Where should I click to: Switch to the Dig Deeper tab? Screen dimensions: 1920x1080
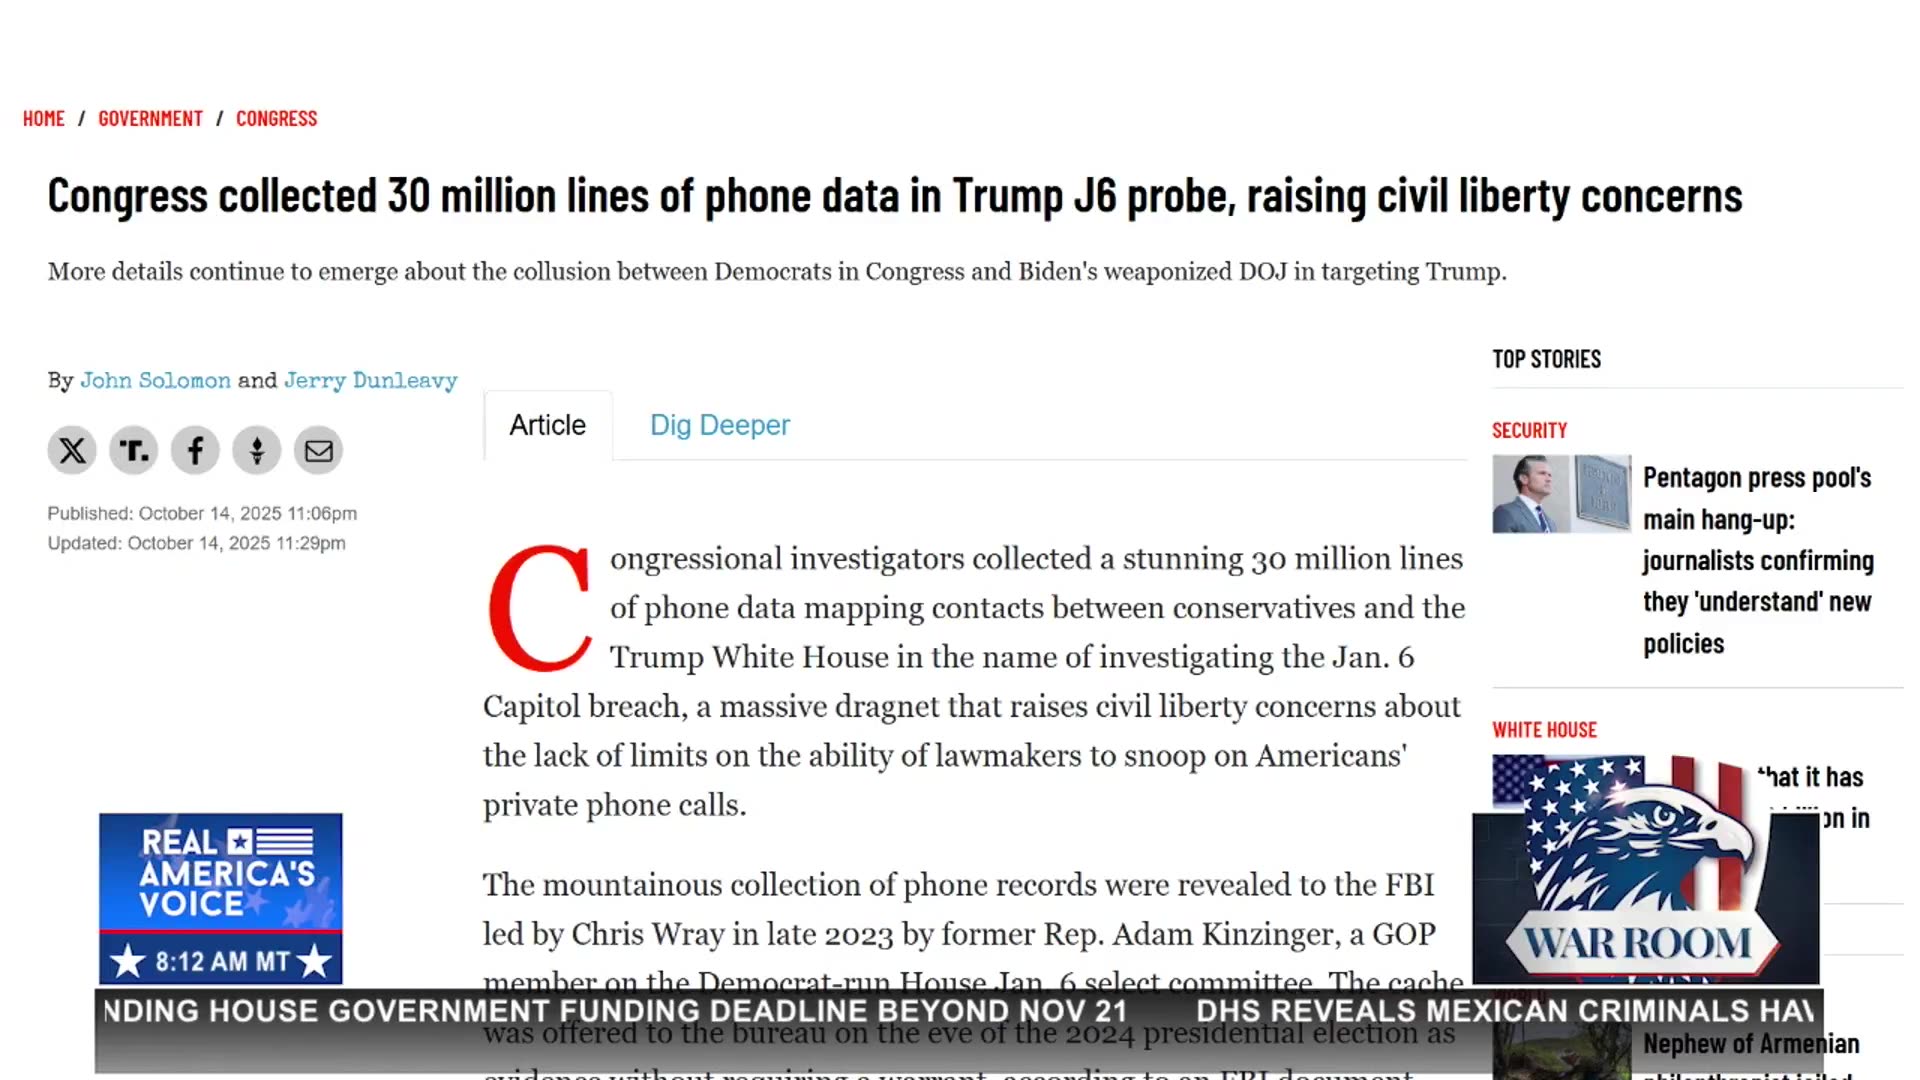pos(719,425)
